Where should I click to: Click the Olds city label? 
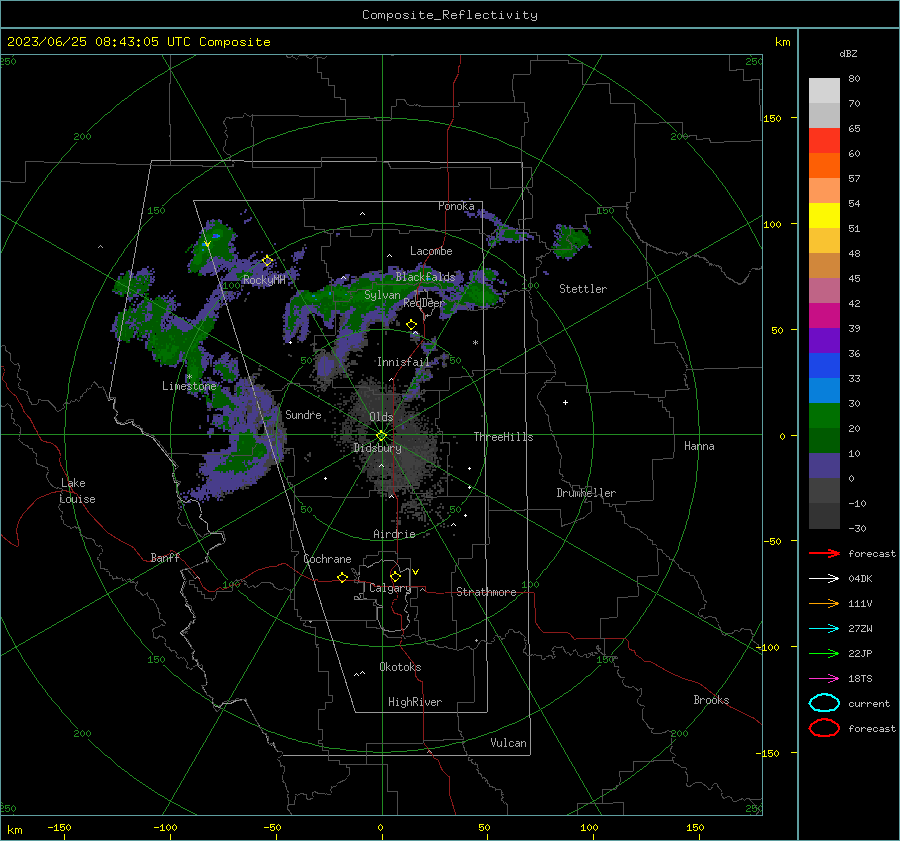pyautogui.click(x=381, y=417)
